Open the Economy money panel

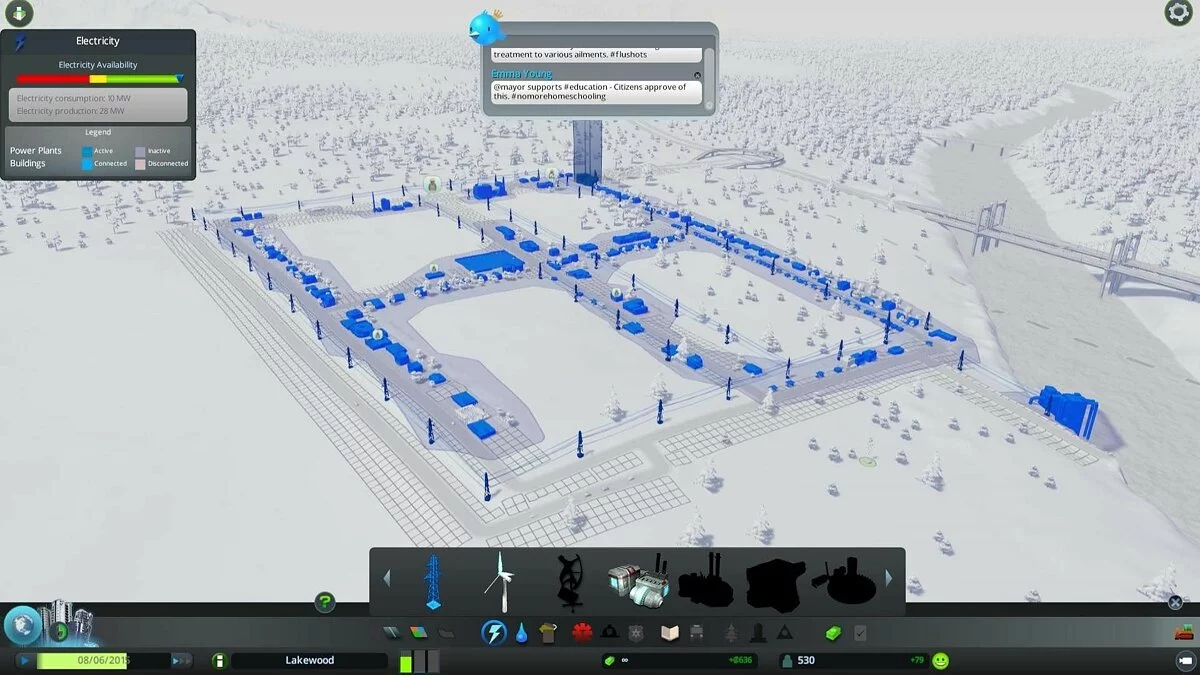(833, 633)
